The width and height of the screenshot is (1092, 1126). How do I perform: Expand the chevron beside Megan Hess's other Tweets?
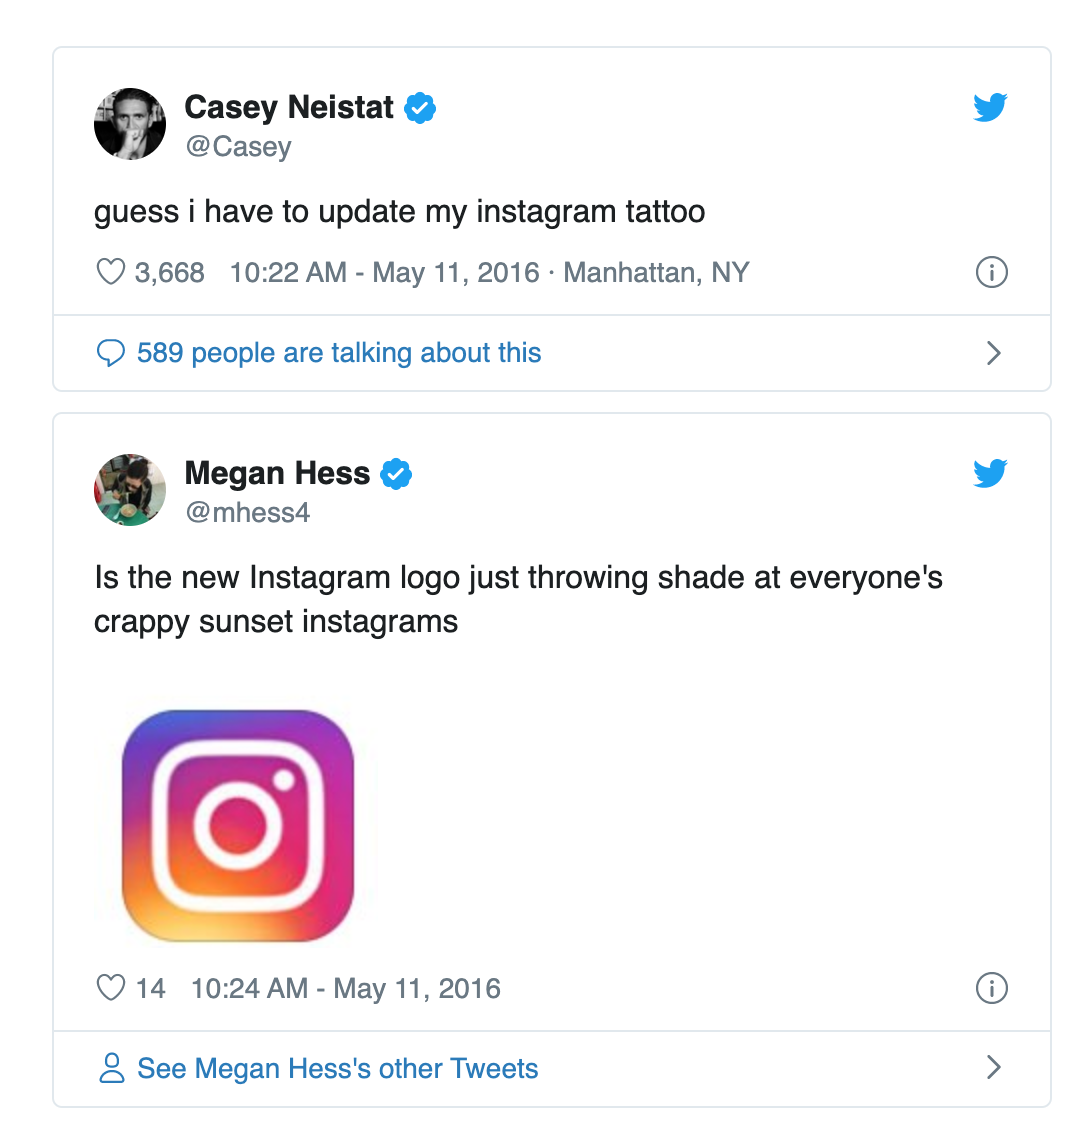[994, 1067]
